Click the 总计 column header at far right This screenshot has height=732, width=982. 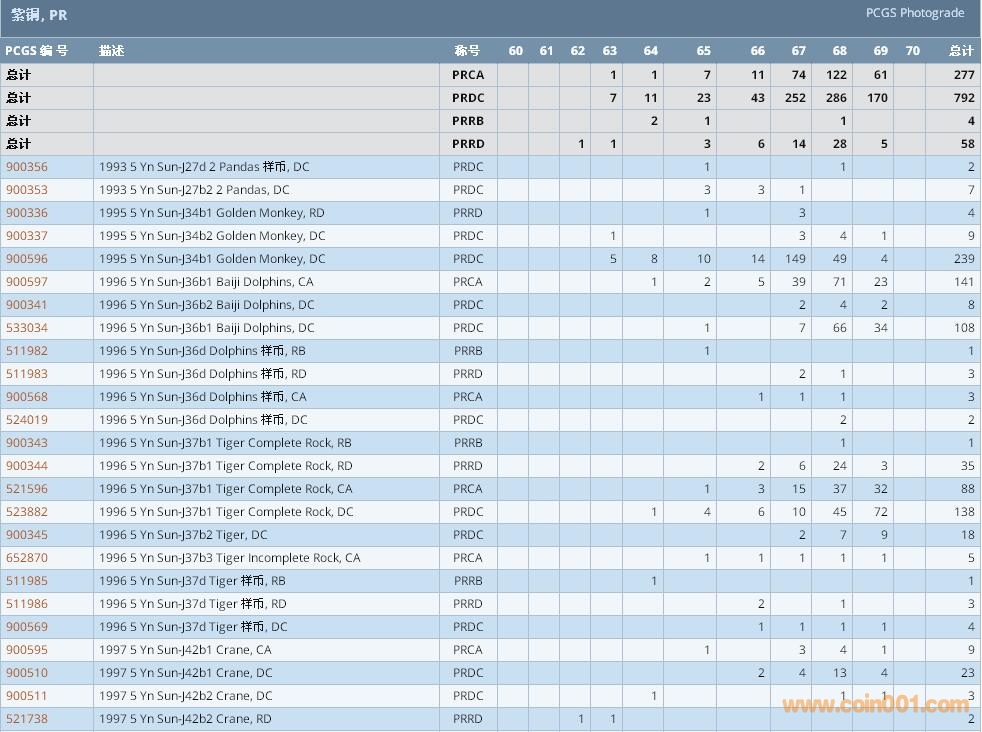[x=961, y=51]
